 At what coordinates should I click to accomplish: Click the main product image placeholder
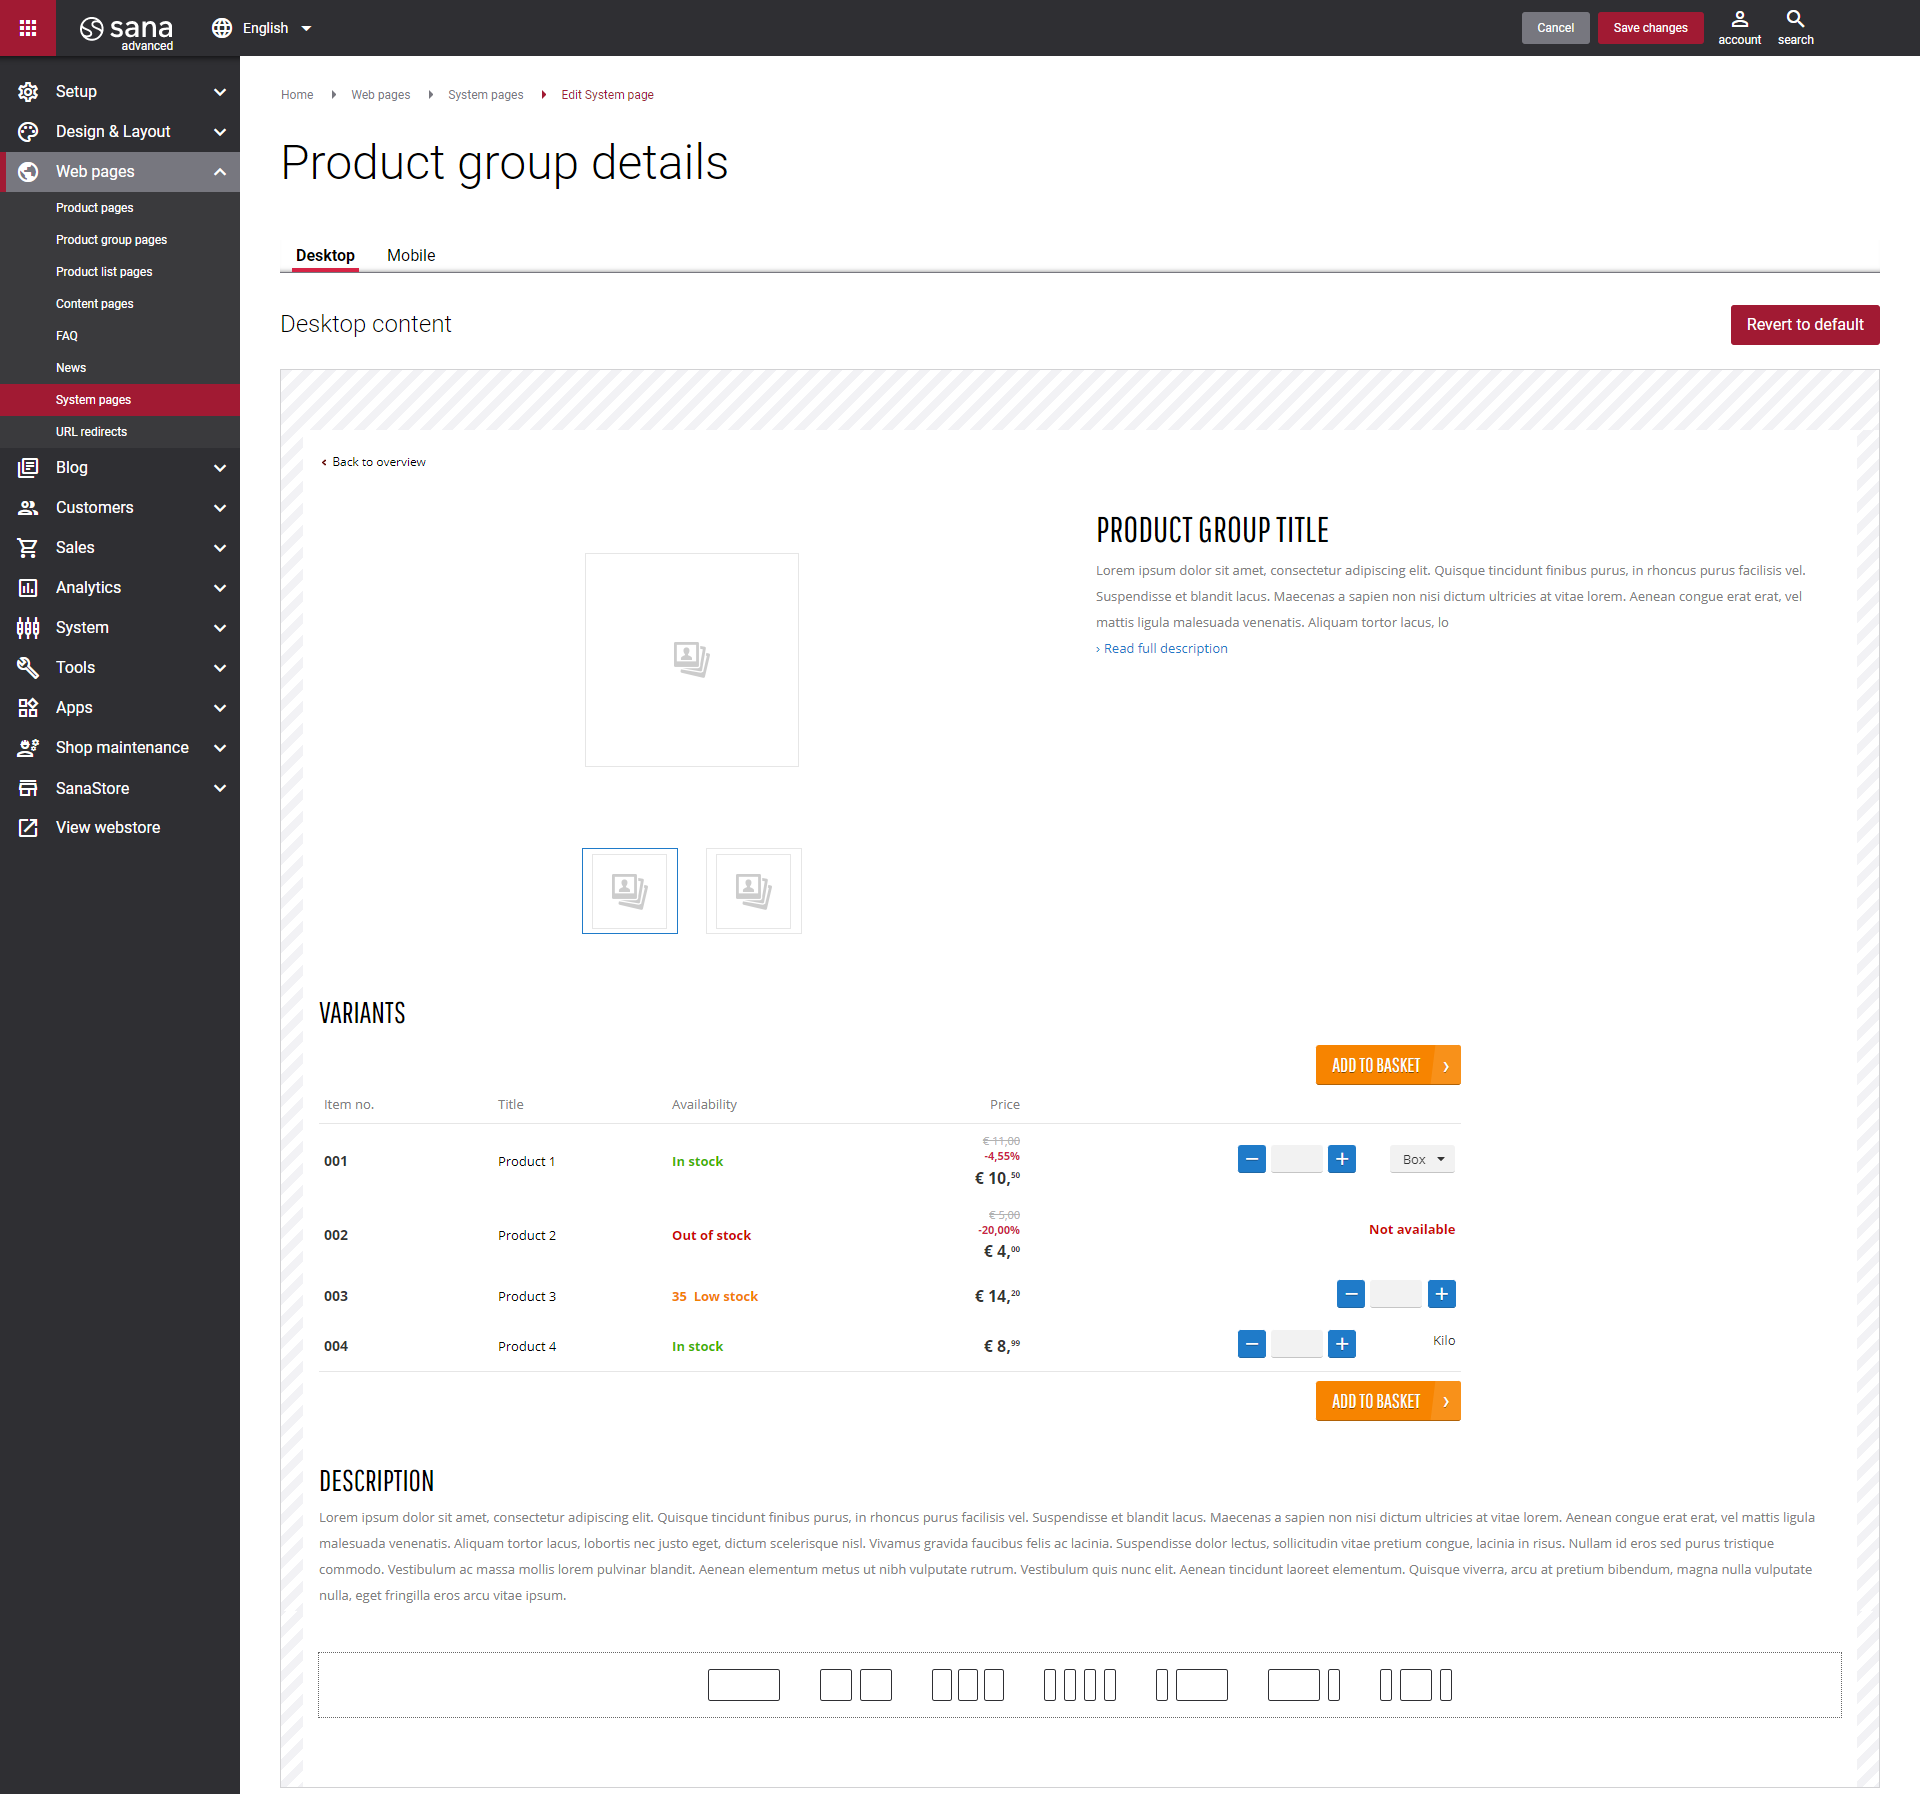[692, 660]
